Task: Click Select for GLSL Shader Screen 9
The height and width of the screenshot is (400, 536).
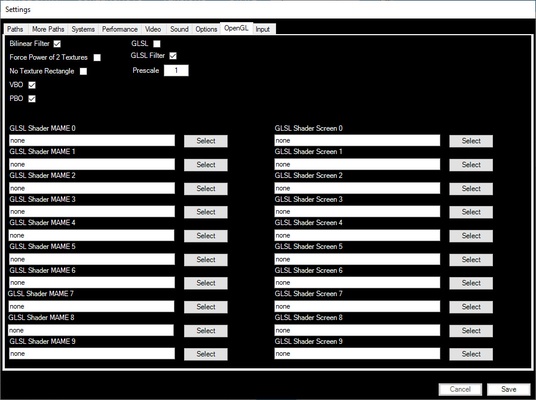Action: click(x=471, y=354)
